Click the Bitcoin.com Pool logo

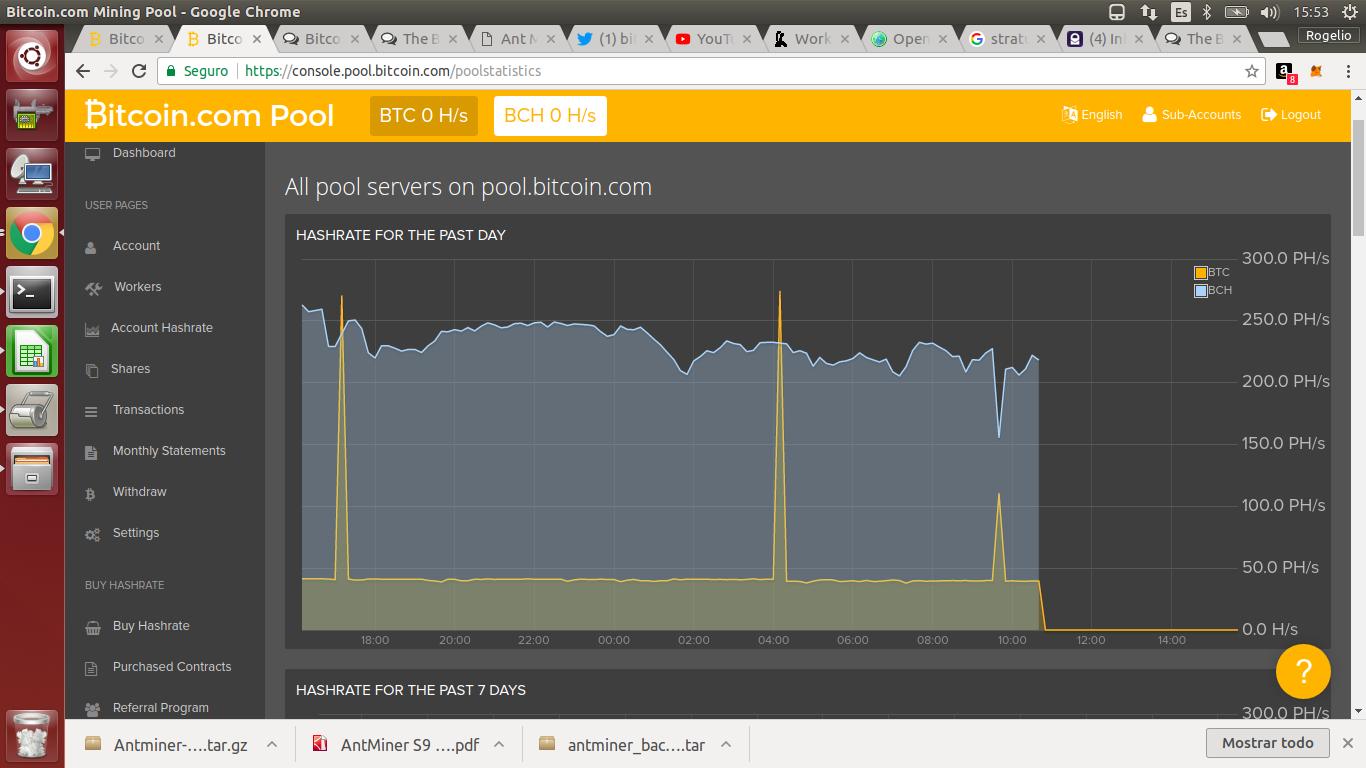coord(209,115)
